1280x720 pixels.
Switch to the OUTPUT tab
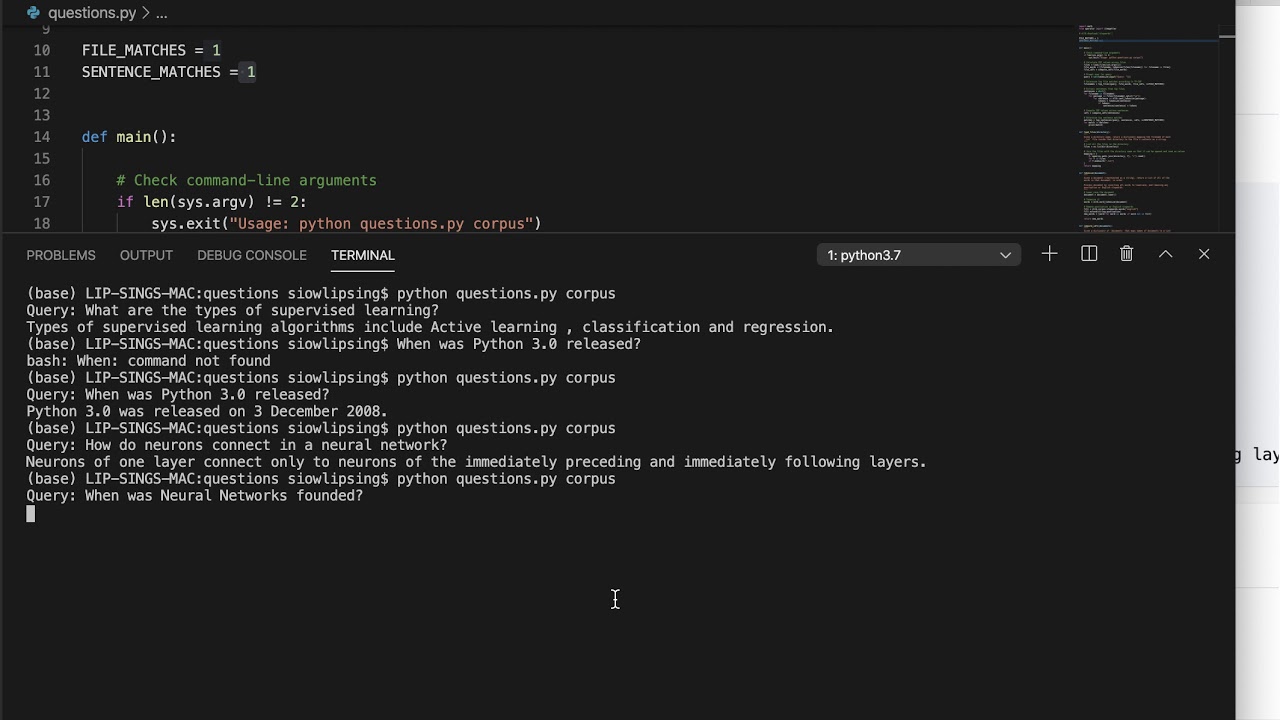point(146,255)
